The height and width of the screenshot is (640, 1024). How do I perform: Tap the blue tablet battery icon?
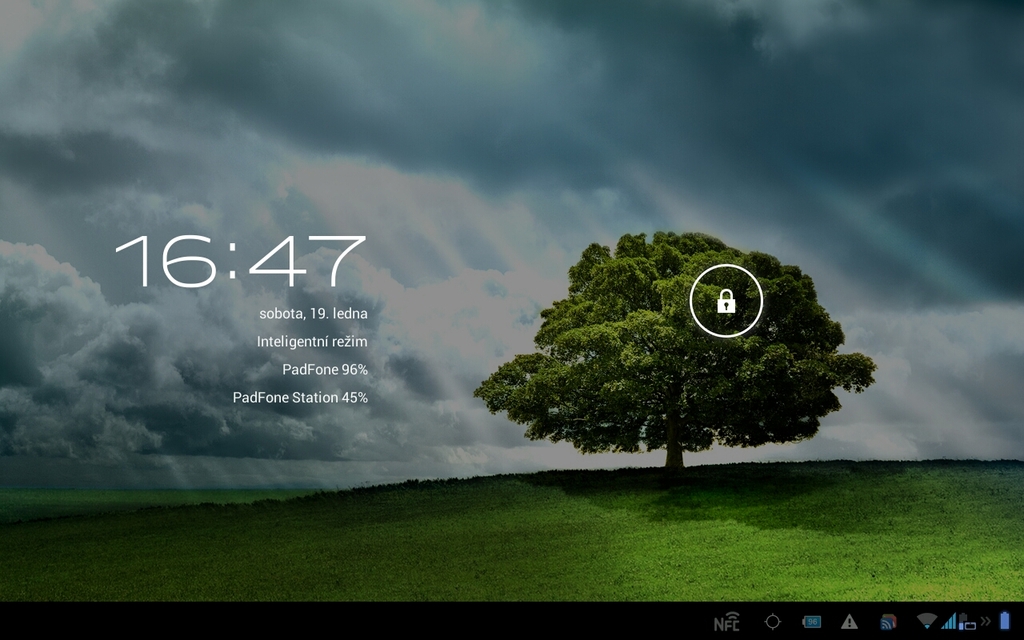pos(1005,621)
